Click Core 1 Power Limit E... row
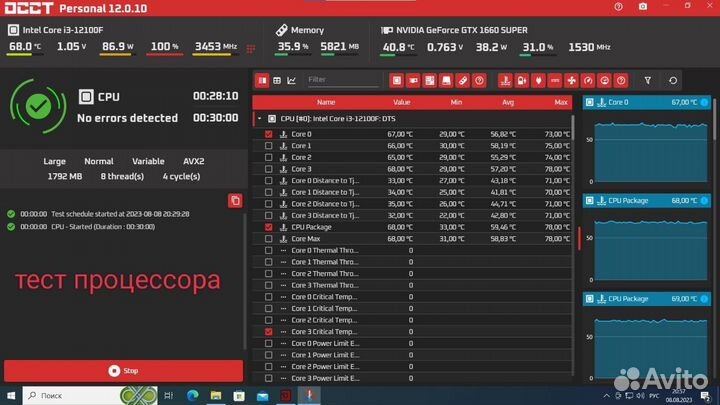 (412, 355)
